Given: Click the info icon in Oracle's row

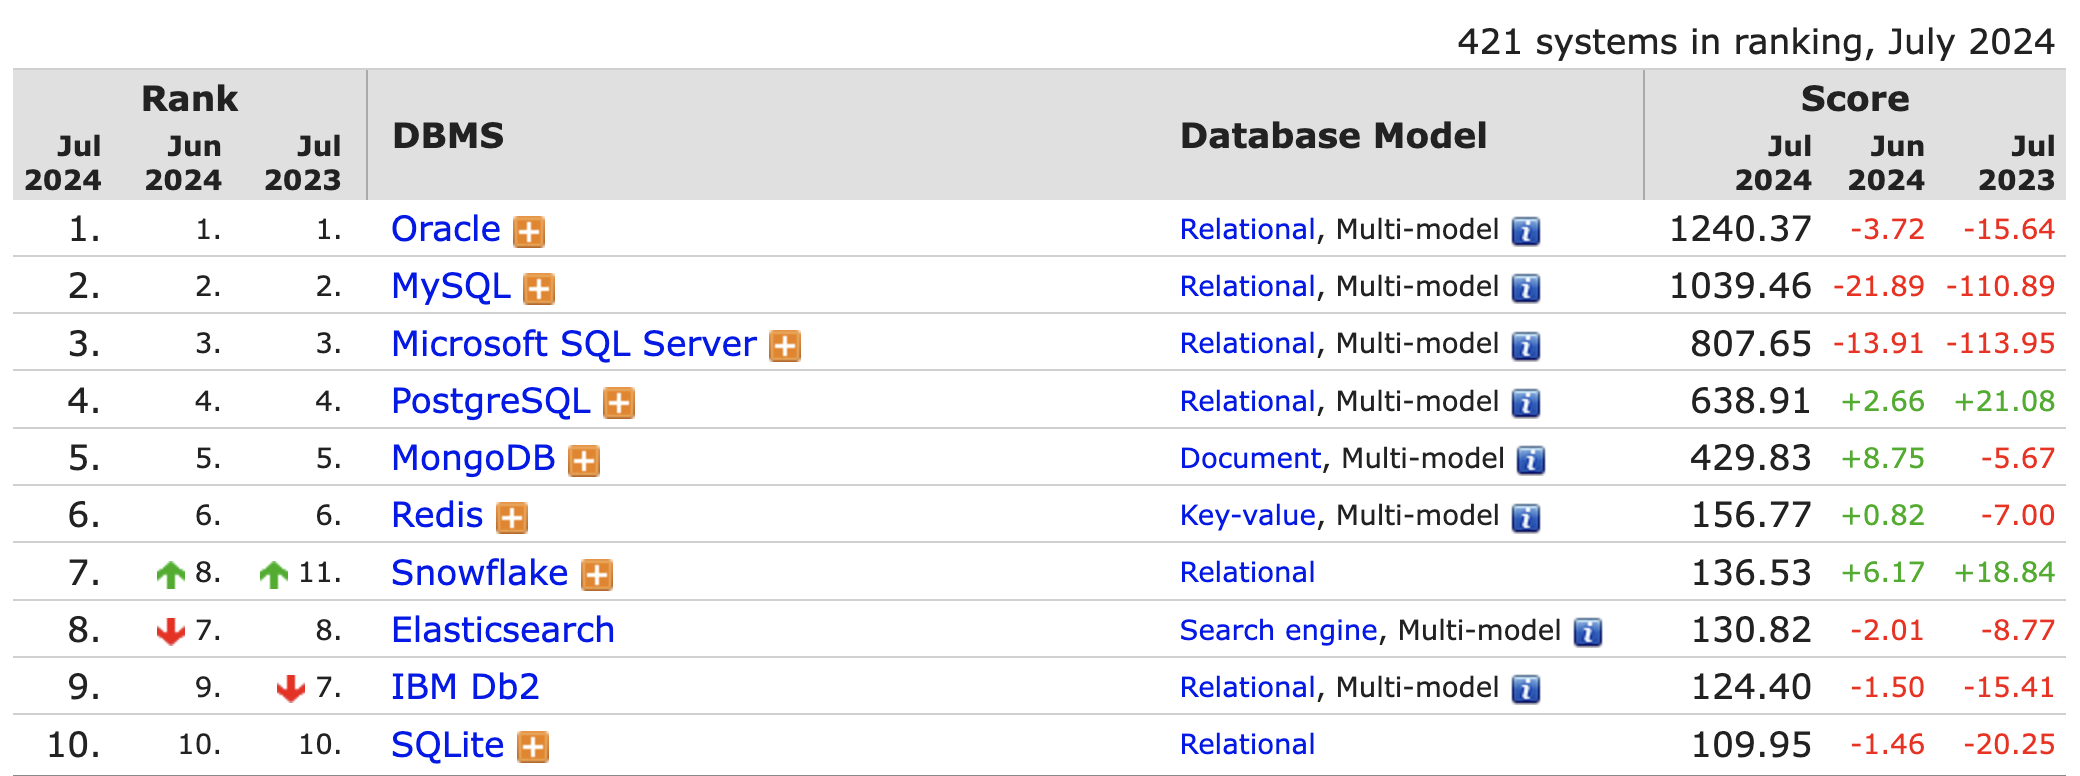Looking at the screenshot, I should 1525,232.
